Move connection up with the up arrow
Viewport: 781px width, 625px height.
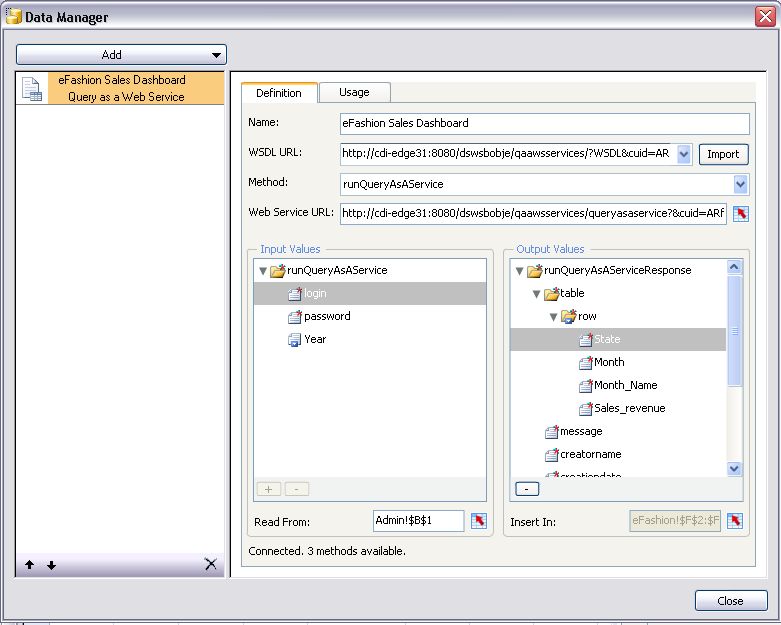coord(29,565)
